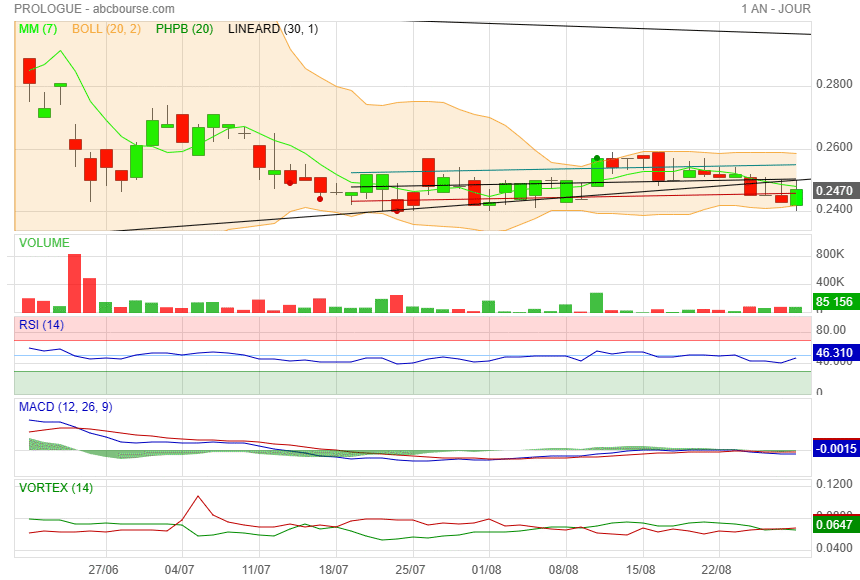The width and height of the screenshot is (860, 580).
Task: Click the MM (7) indicator label
Action: point(40,29)
